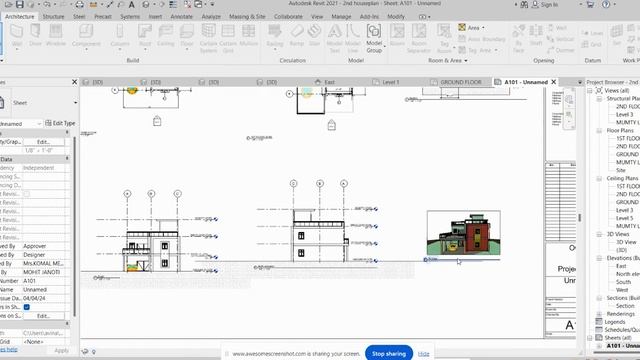The height and width of the screenshot is (360, 640).
Task: Collapse the Floor Plans tree node
Action: tap(599, 131)
